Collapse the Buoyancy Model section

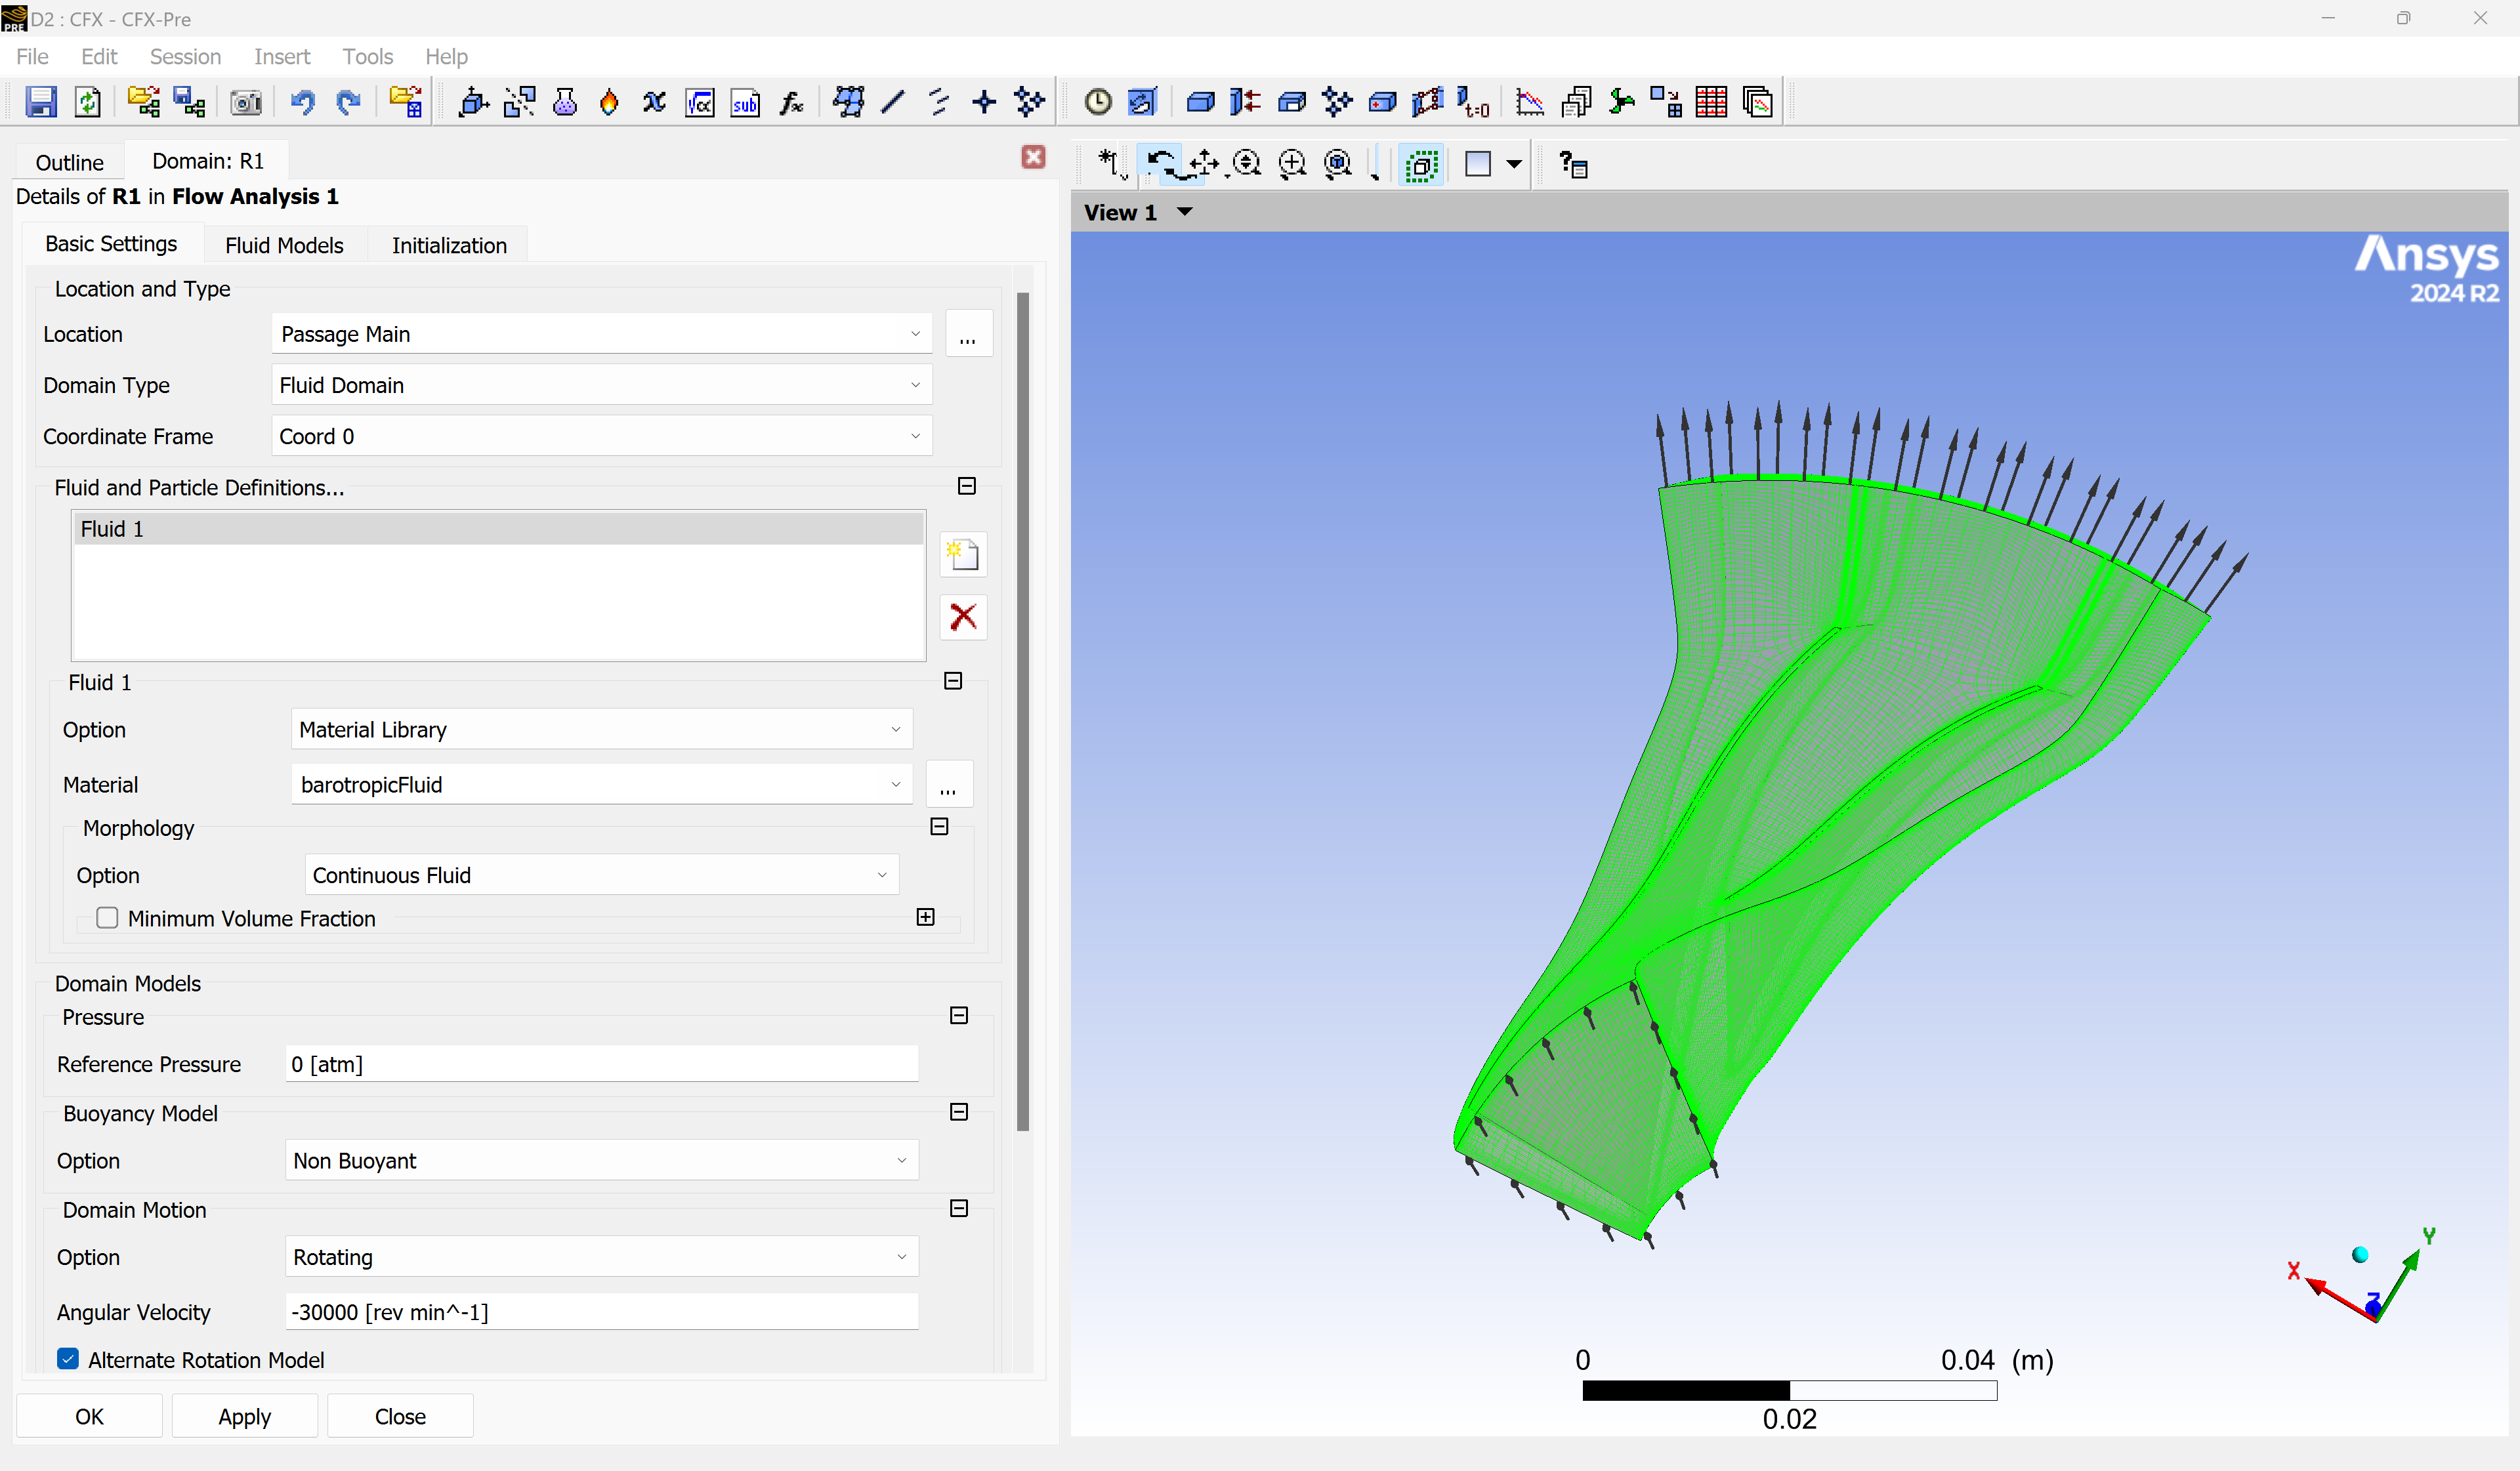(x=958, y=1112)
